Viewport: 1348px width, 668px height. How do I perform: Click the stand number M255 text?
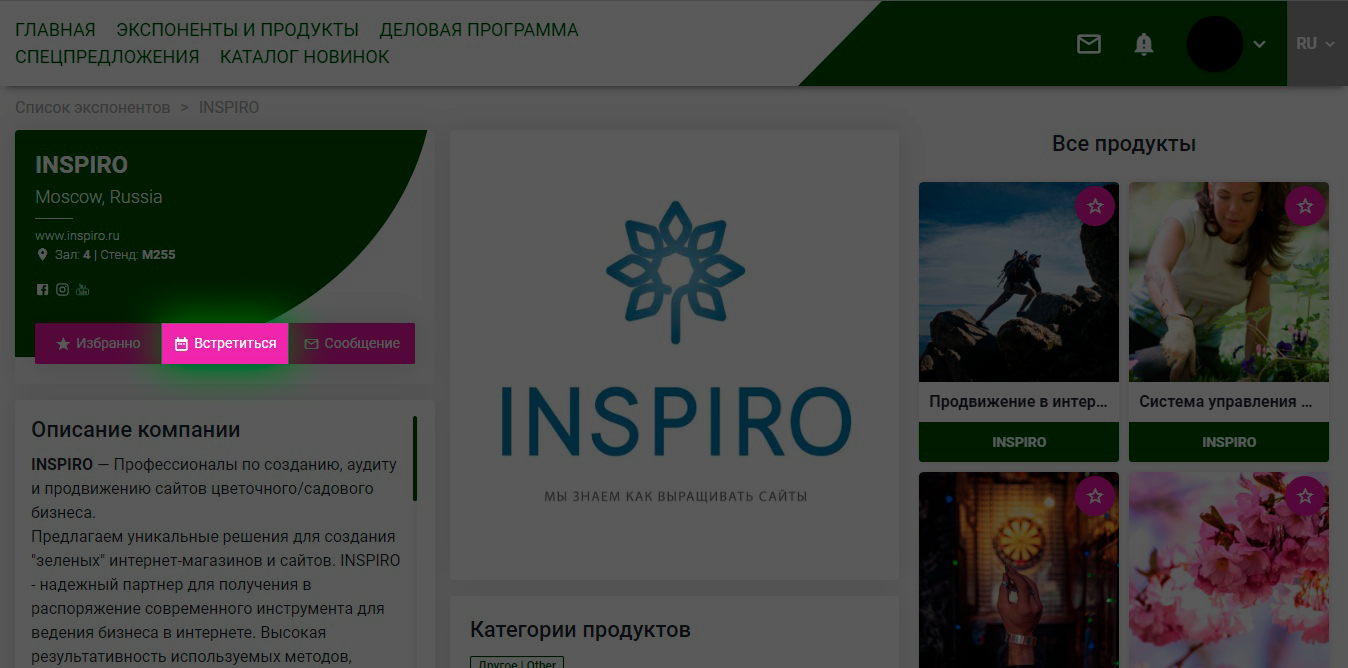[159, 255]
